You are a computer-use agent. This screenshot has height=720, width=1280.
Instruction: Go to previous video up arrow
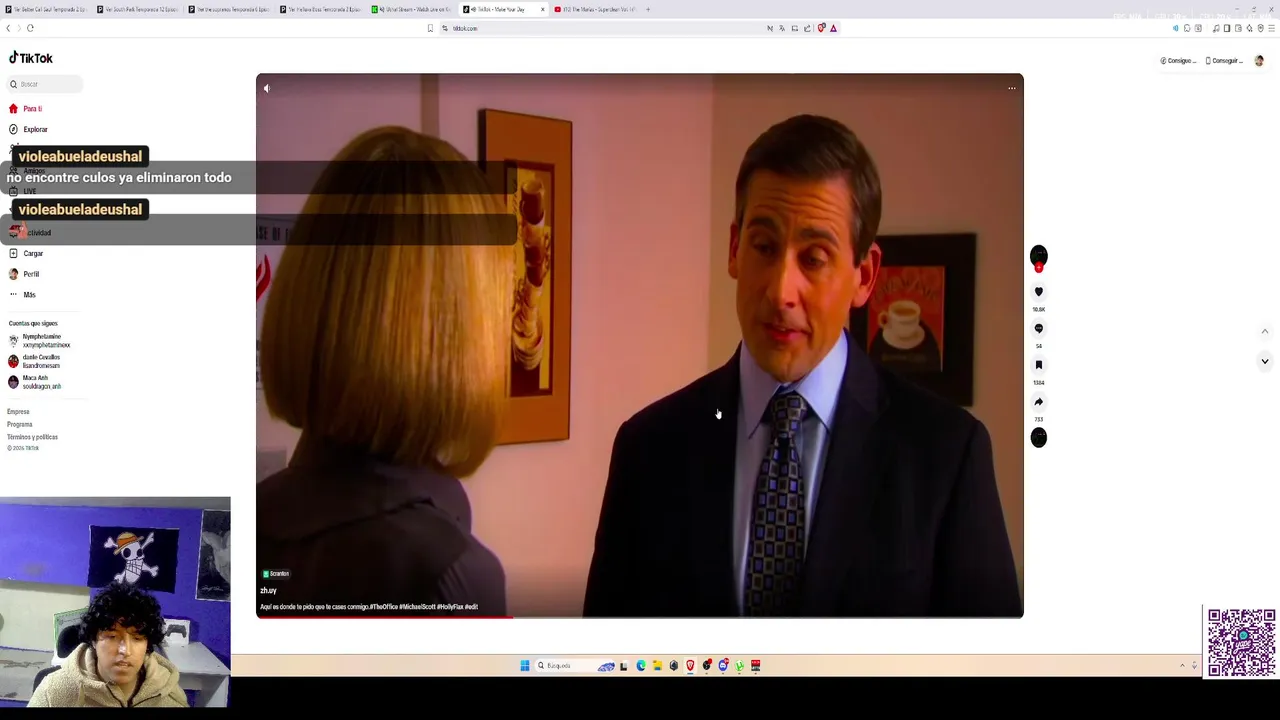pyautogui.click(x=1264, y=331)
